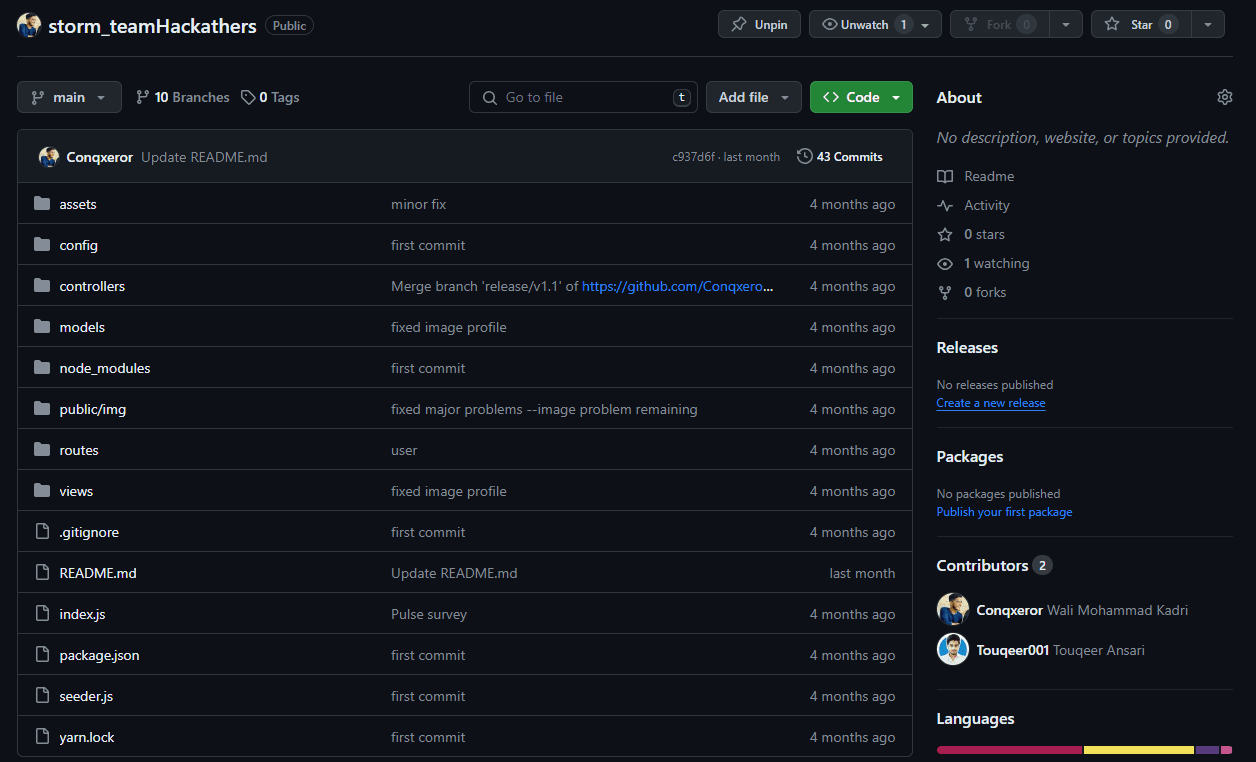Open the storm_teamHackathers repository title link
Image resolution: width=1256 pixels, height=762 pixels.
[x=152, y=26]
